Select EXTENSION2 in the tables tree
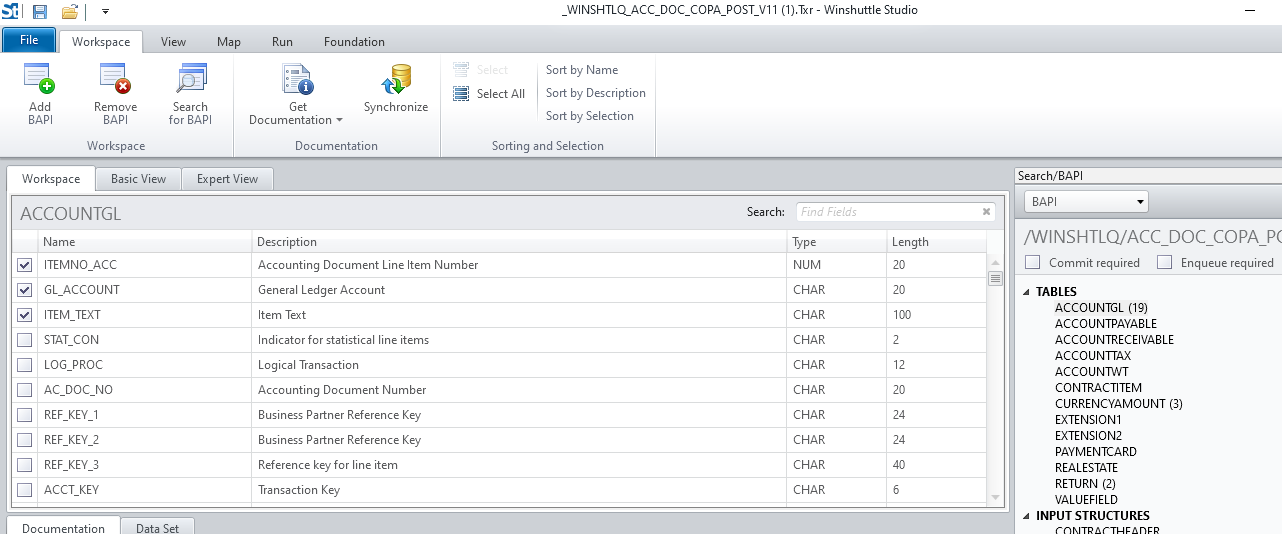1282x534 pixels. (x=1088, y=436)
